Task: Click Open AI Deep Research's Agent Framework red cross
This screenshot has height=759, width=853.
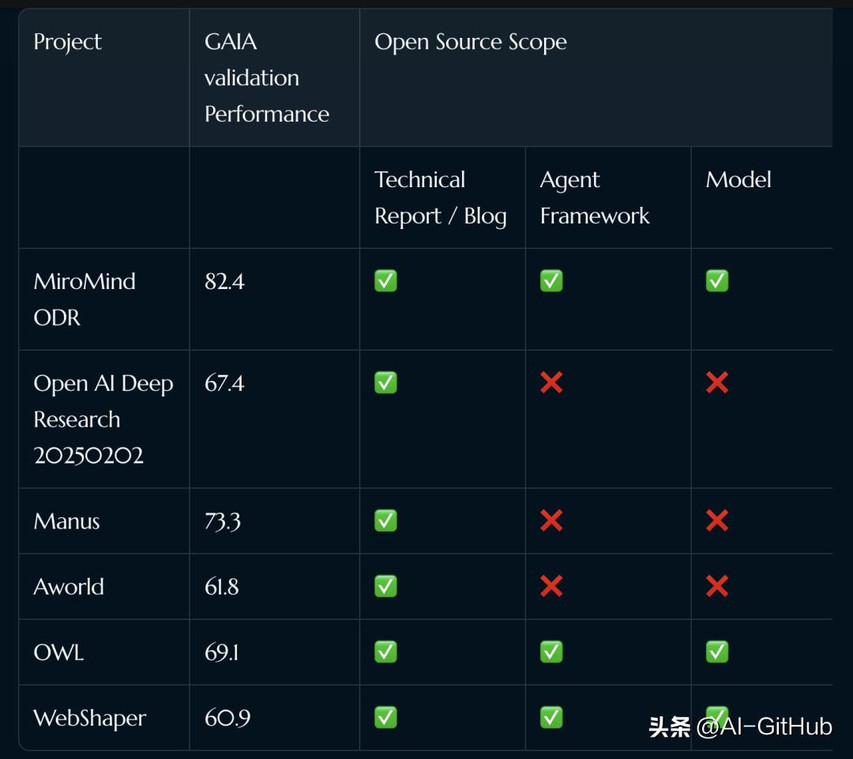Action: click(x=551, y=382)
